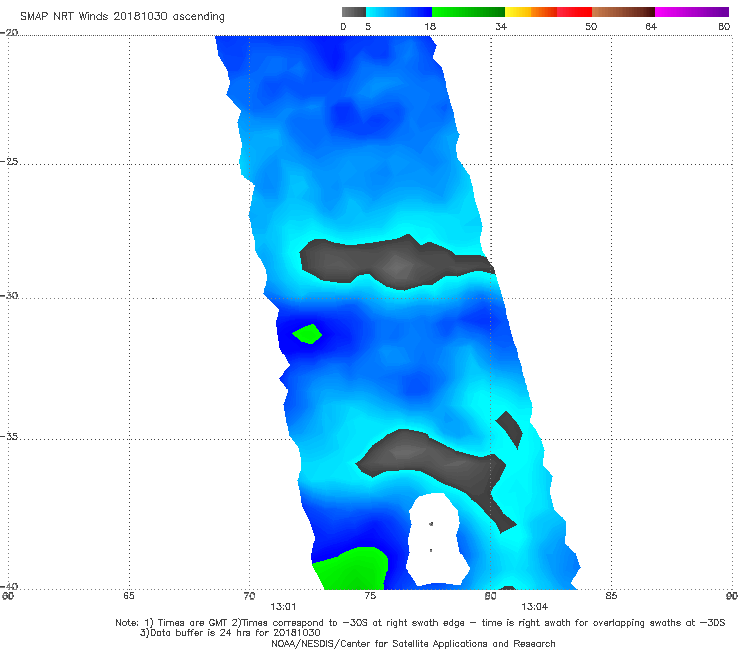The image size is (740, 650).
Task: Click the note line about GMT times
Action: [x=420, y=623]
